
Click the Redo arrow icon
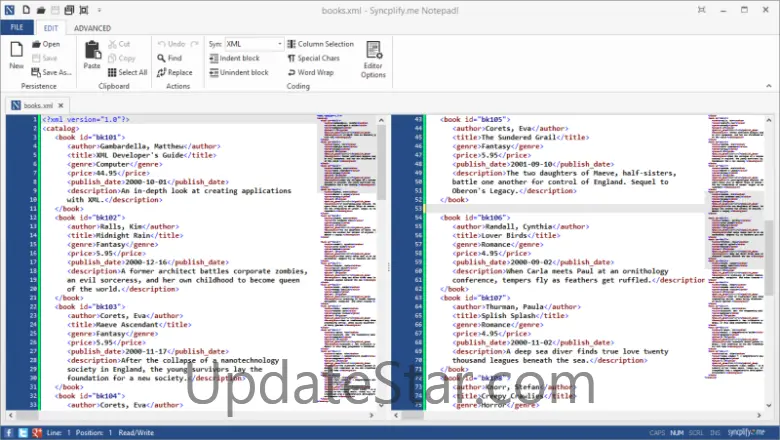pyautogui.click(x=195, y=44)
